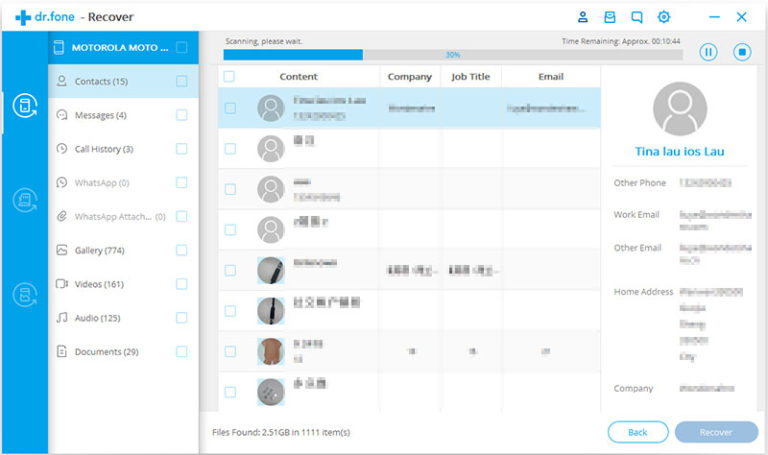Enable the MOTOROLA MOTO device checkbox
The image size is (768, 455).
181,47
